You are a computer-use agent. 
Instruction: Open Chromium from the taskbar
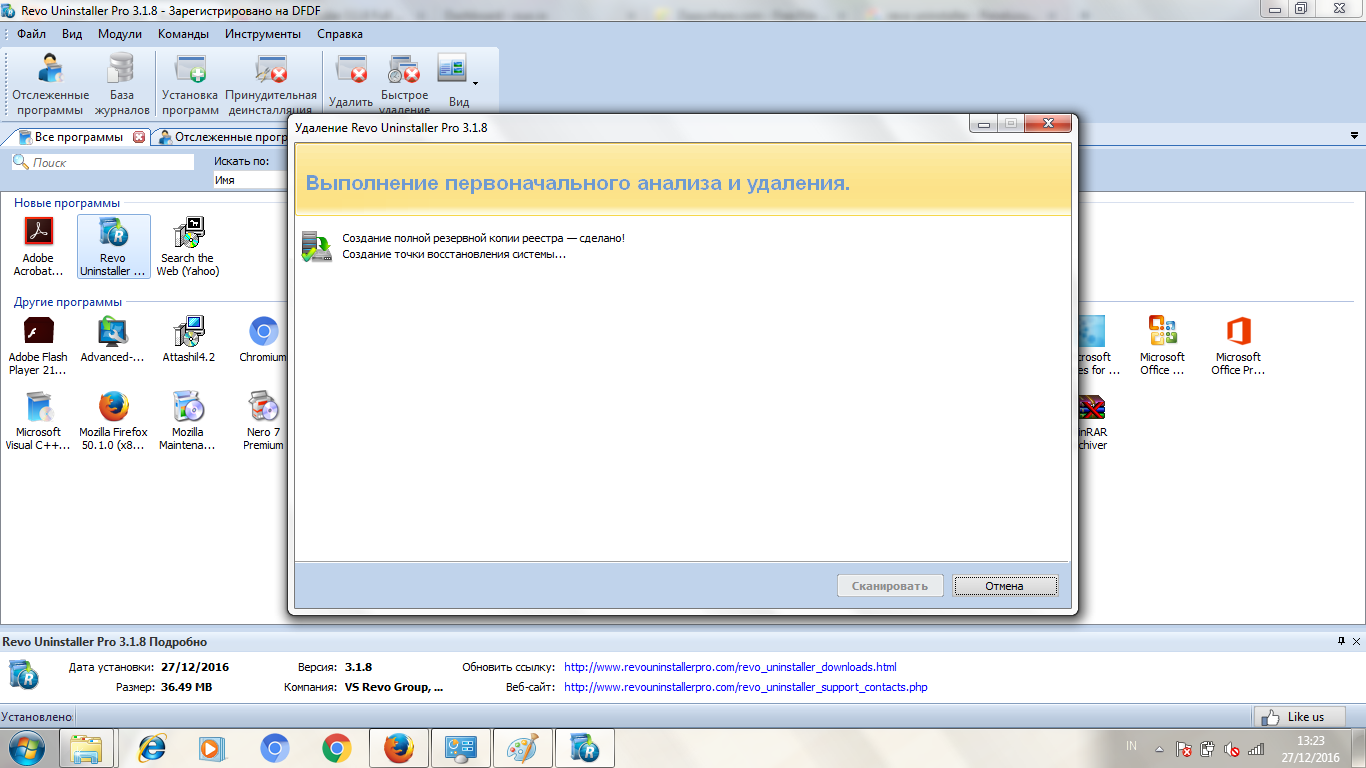pos(275,748)
